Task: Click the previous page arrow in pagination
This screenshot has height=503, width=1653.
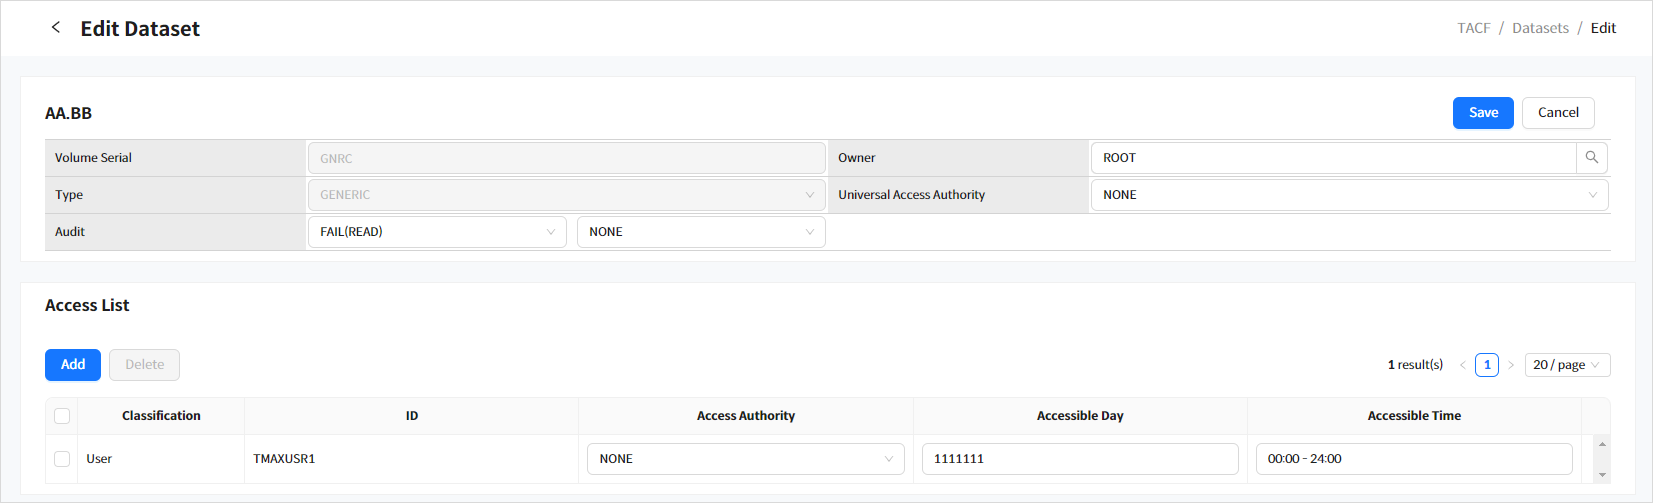Action: (1462, 365)
